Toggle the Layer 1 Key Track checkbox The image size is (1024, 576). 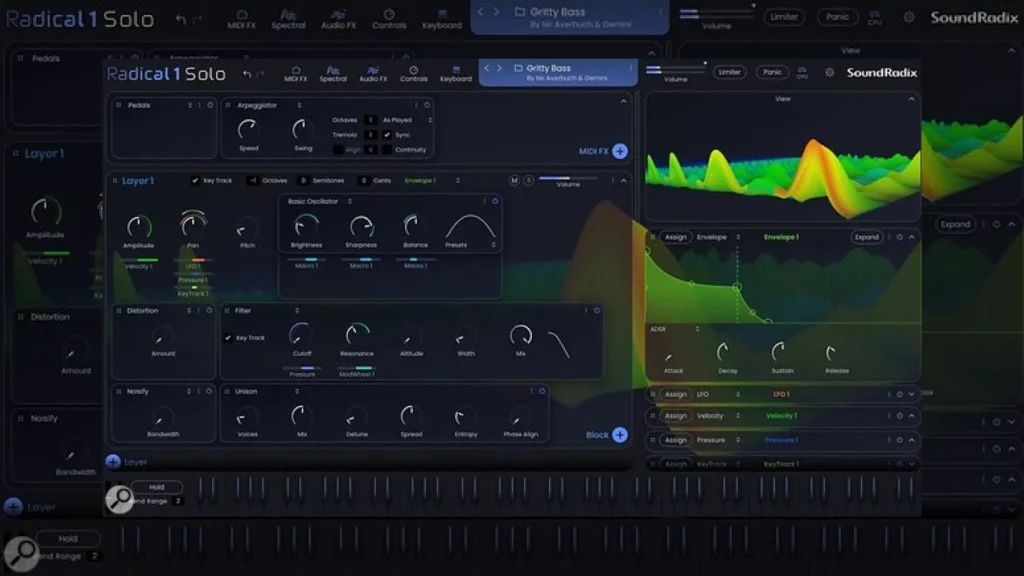point(195,180)
